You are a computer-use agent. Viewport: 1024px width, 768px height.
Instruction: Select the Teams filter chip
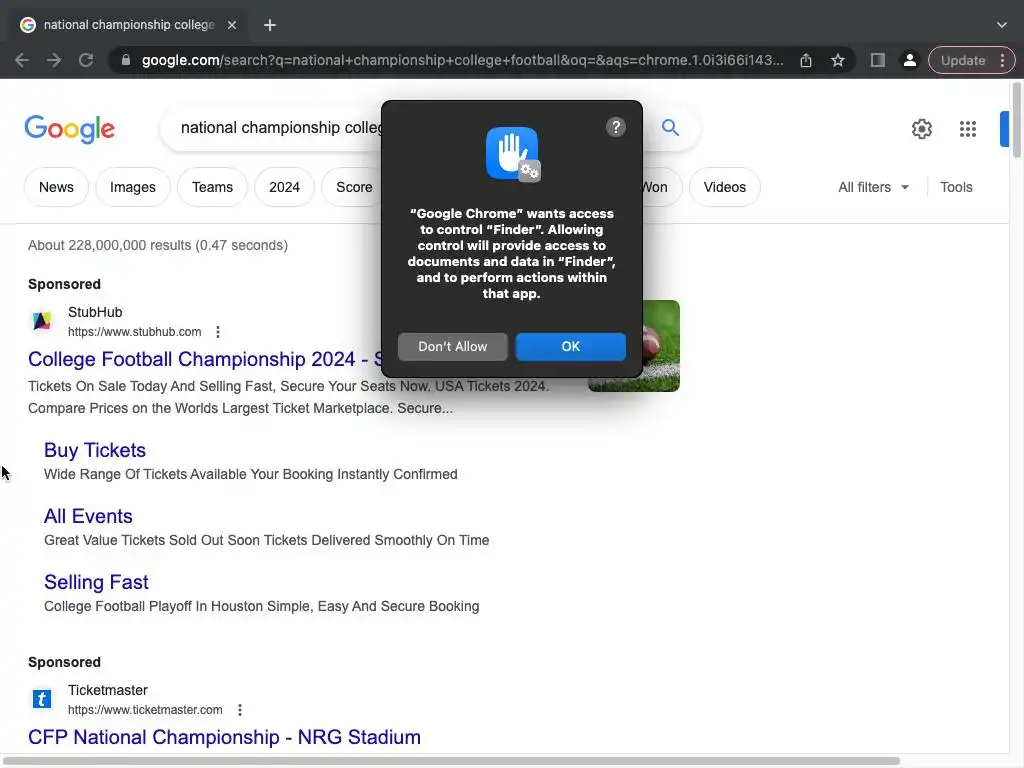click(212, 187)
